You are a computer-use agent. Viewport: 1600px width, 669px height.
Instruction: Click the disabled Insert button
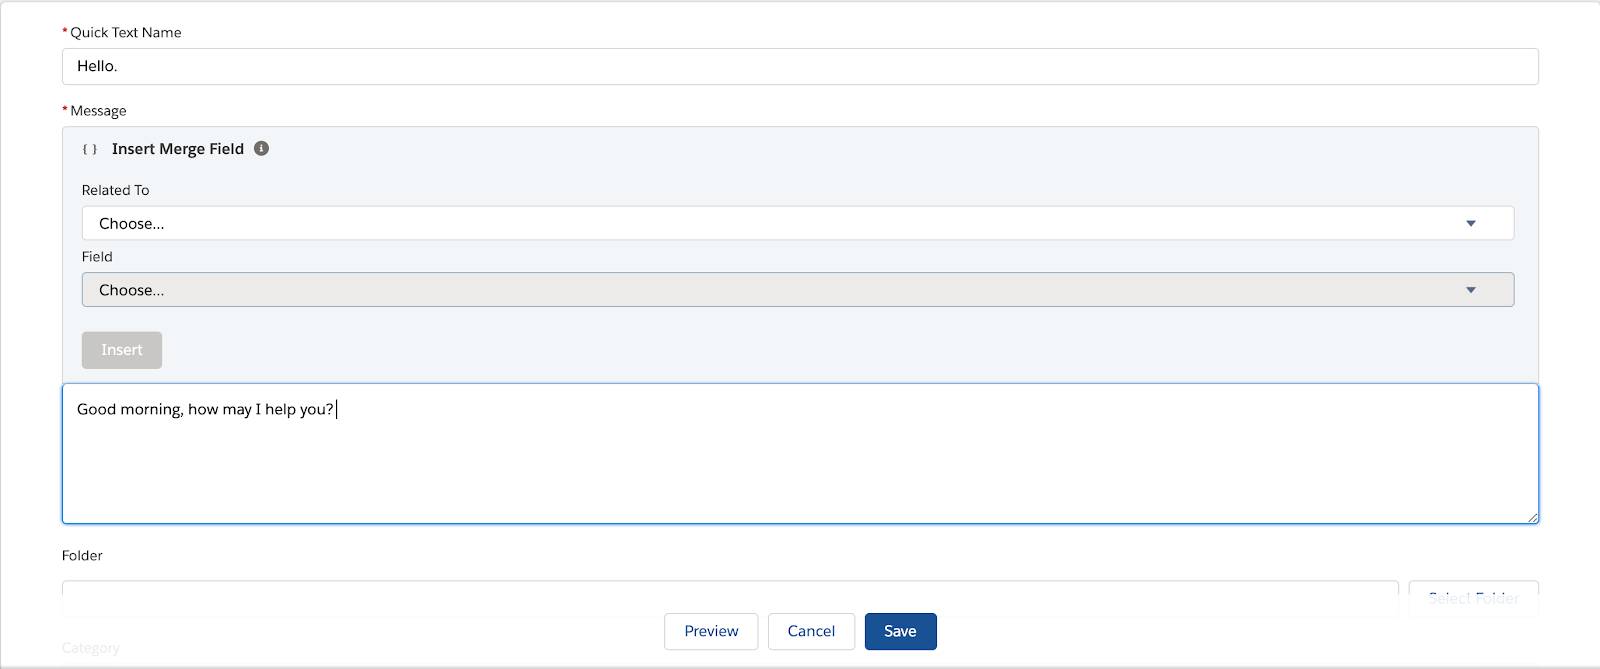(122, 350)
